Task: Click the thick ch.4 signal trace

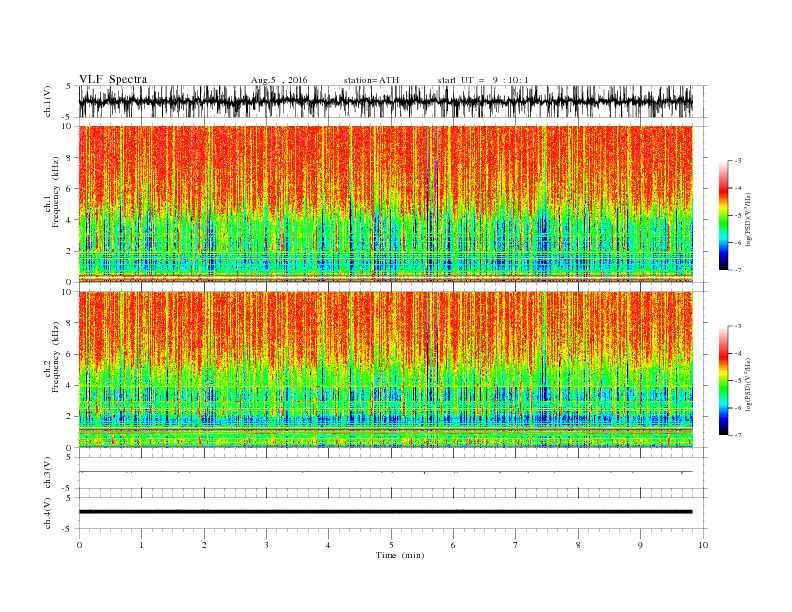Action: (386, 512)
